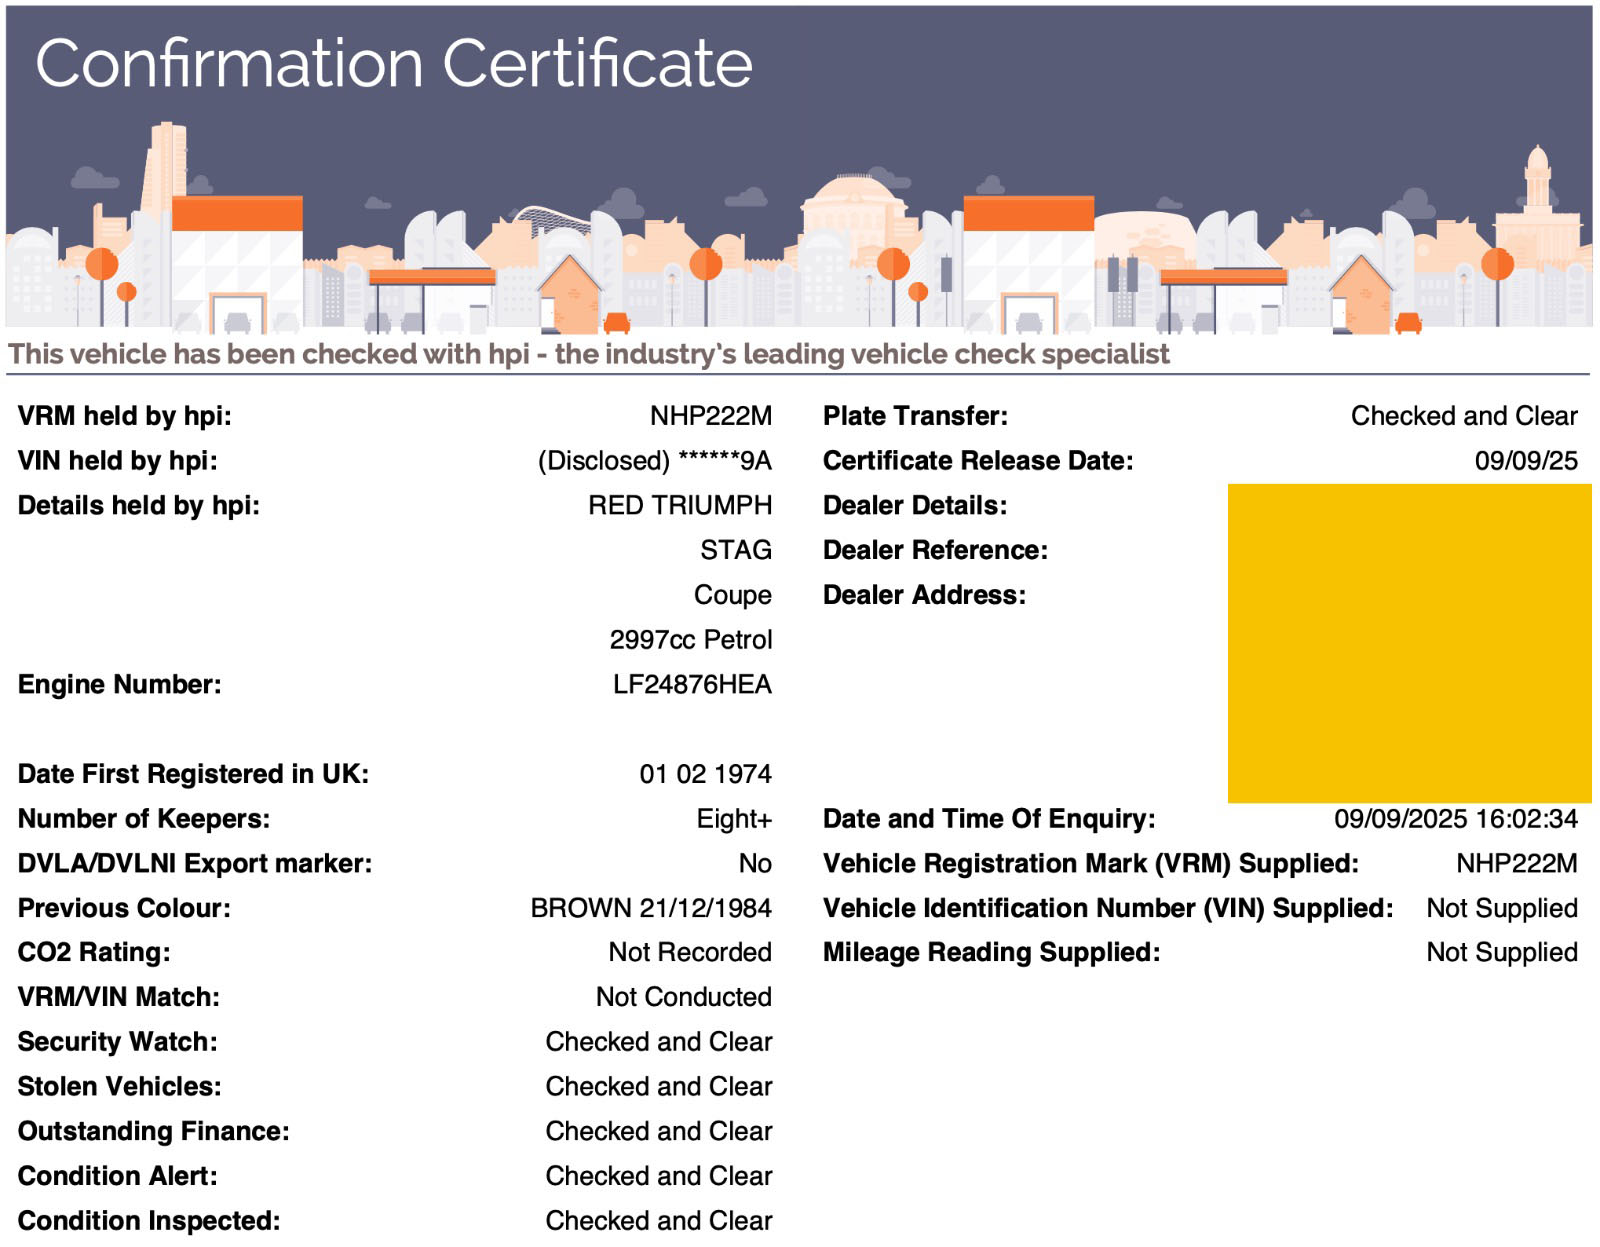Click the '(Disclosed) ******9A' VIN value

[655, 461]
